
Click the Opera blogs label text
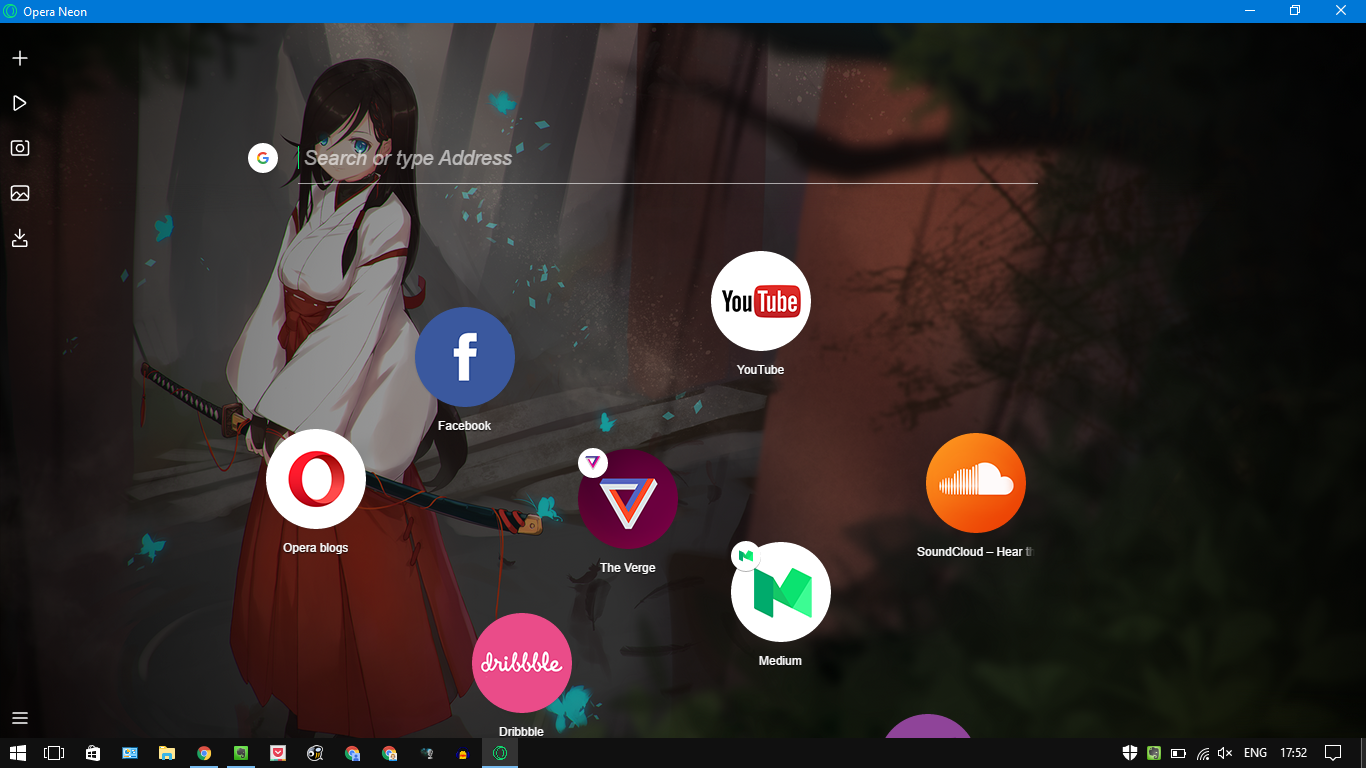click(x=316, y=548)
